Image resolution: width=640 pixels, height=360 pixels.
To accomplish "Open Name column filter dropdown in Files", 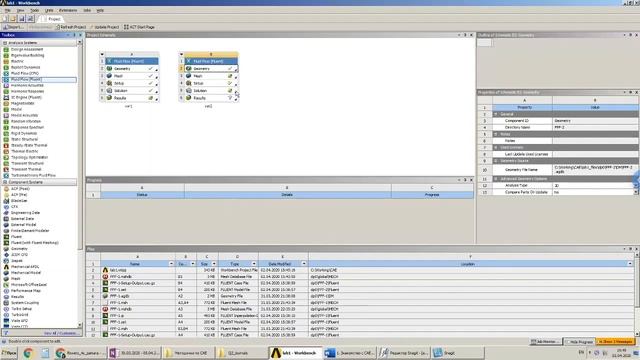I will [171, 264].
